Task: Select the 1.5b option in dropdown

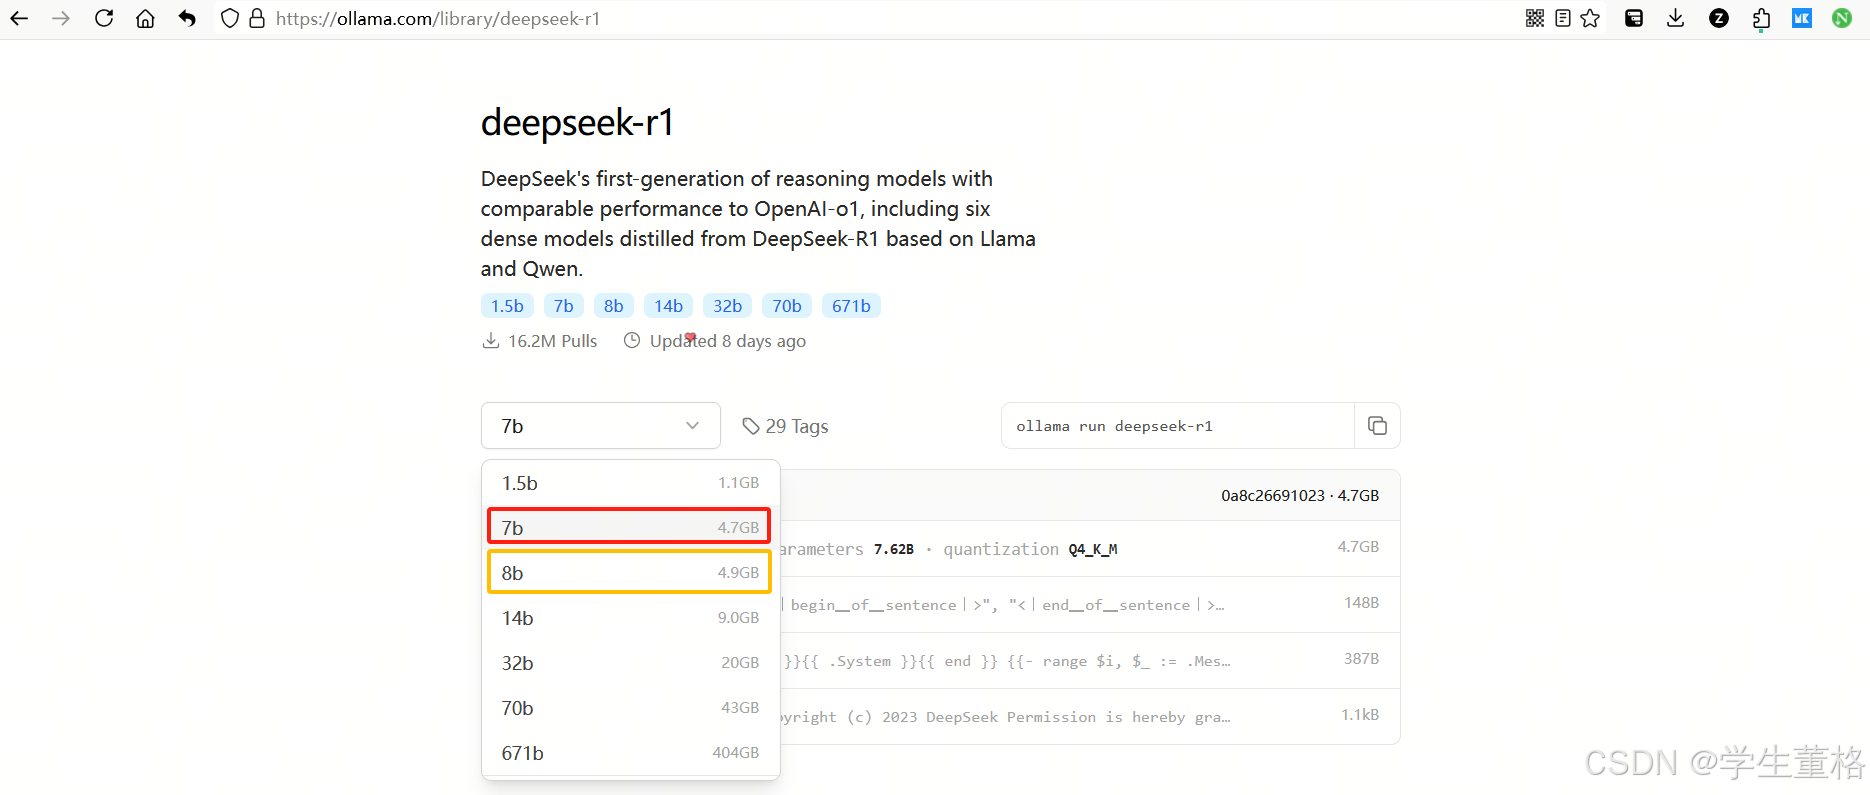Action: (630, 483)
